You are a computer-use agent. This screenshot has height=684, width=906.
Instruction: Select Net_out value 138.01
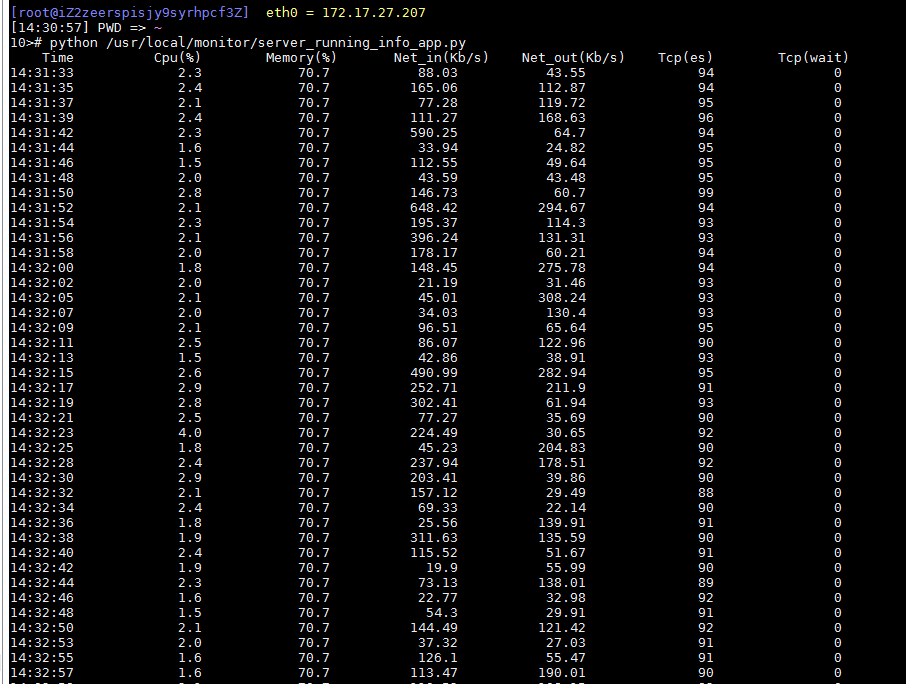[x=562, y=583]
